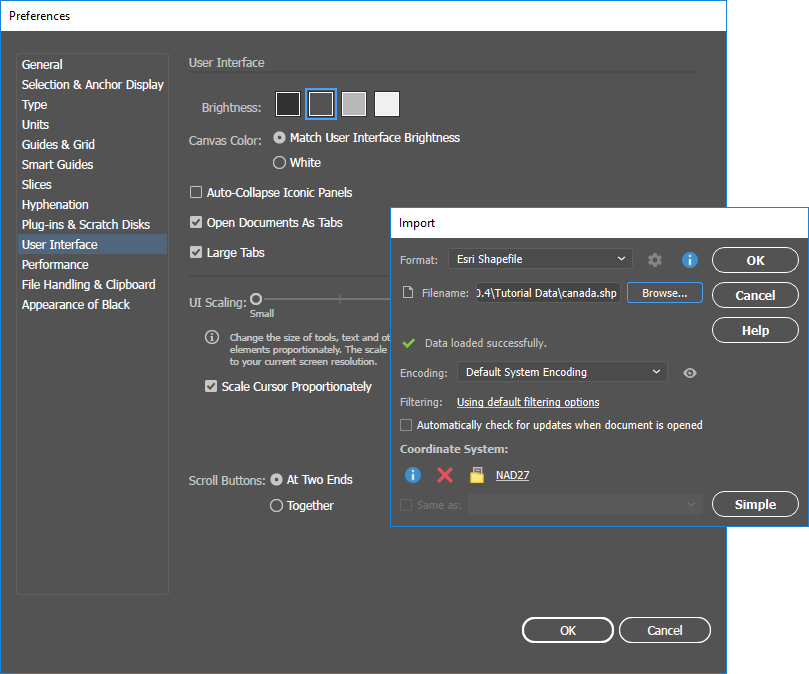Image resolution: width=809 pixels, height=674 pixels.
Task: Uncheck Large Tabs option
Action: (x=196, y=252)
